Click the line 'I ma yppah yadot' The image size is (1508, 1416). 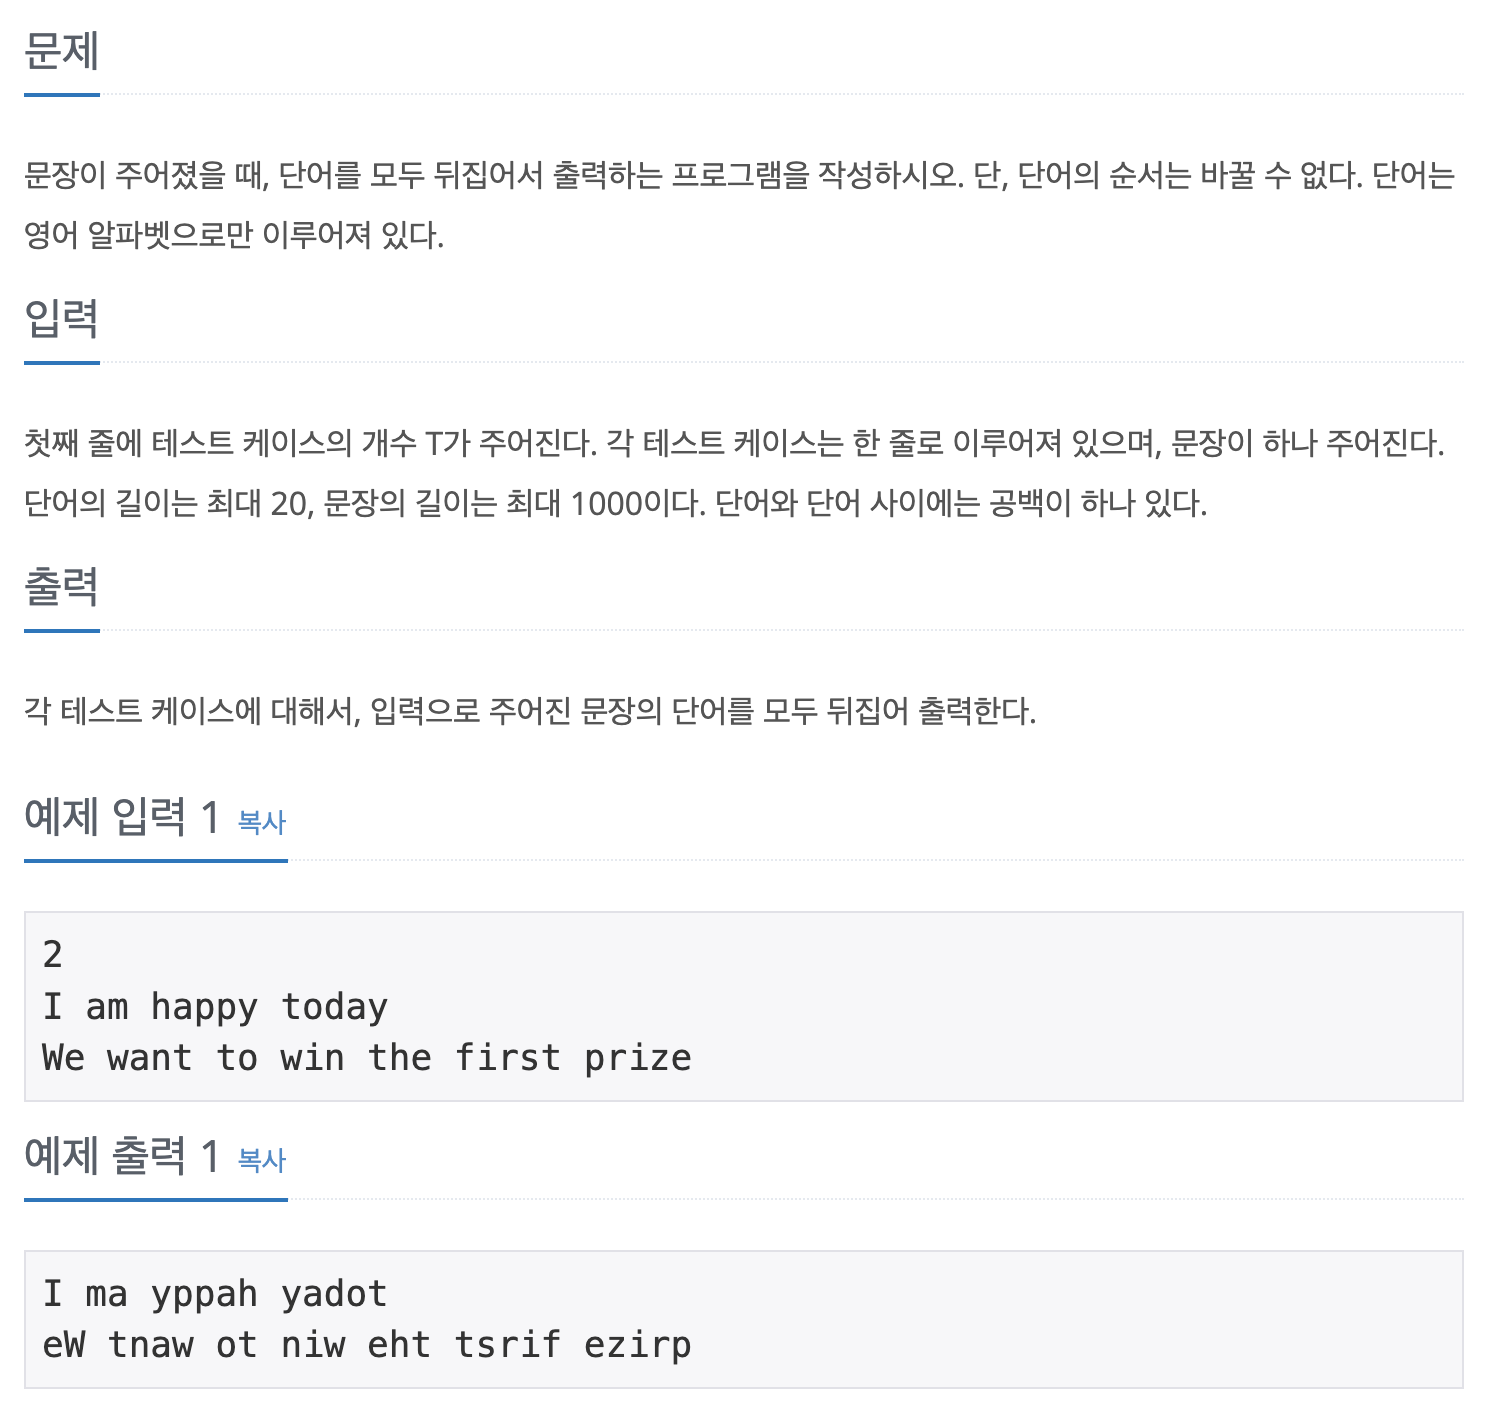[215, 1294]
